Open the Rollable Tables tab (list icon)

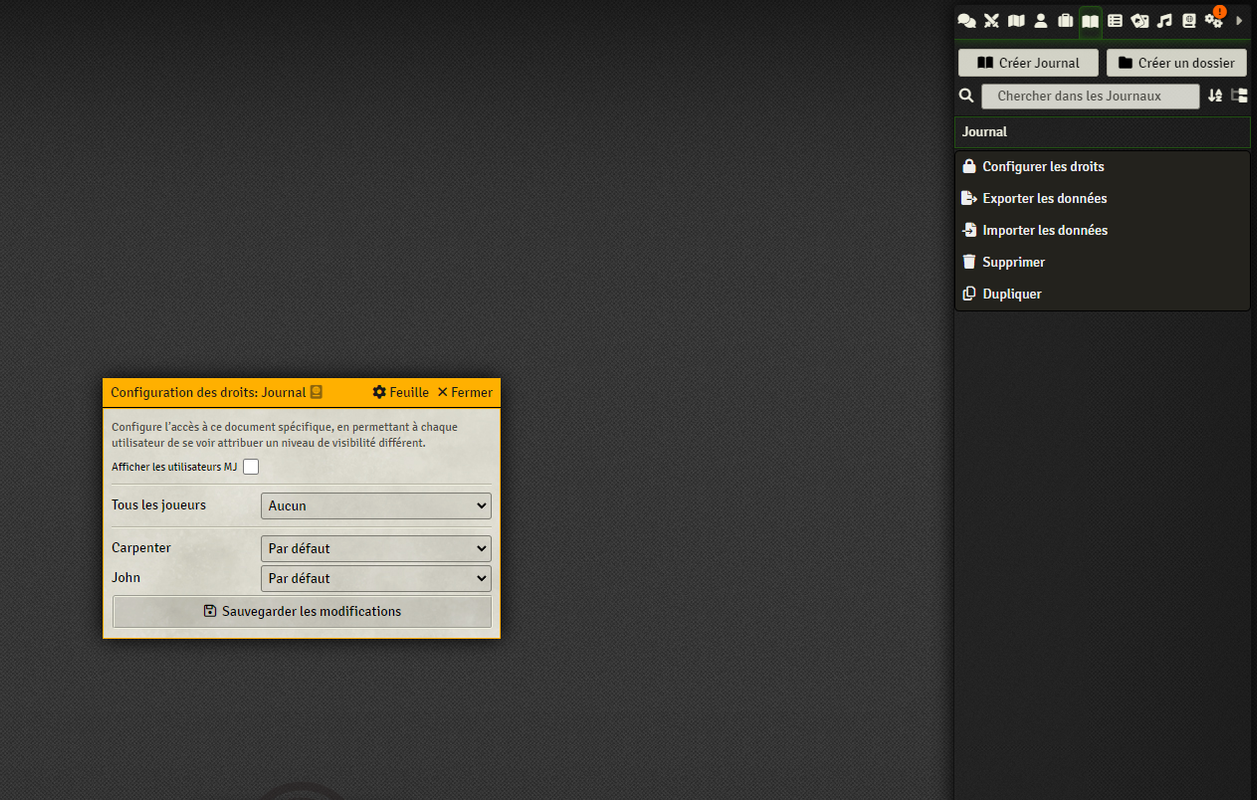[1115, 20]
